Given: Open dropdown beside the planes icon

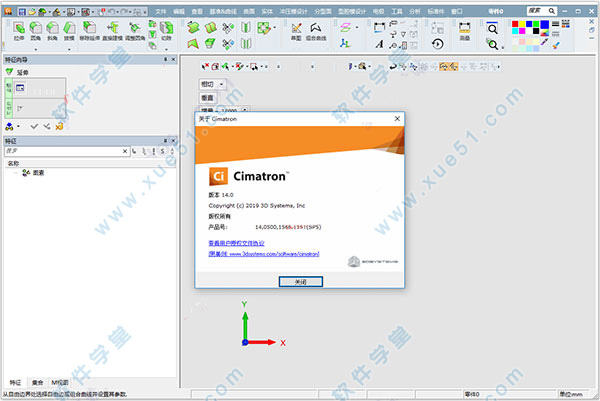Looking at the screenshot, I should [357, 28].
